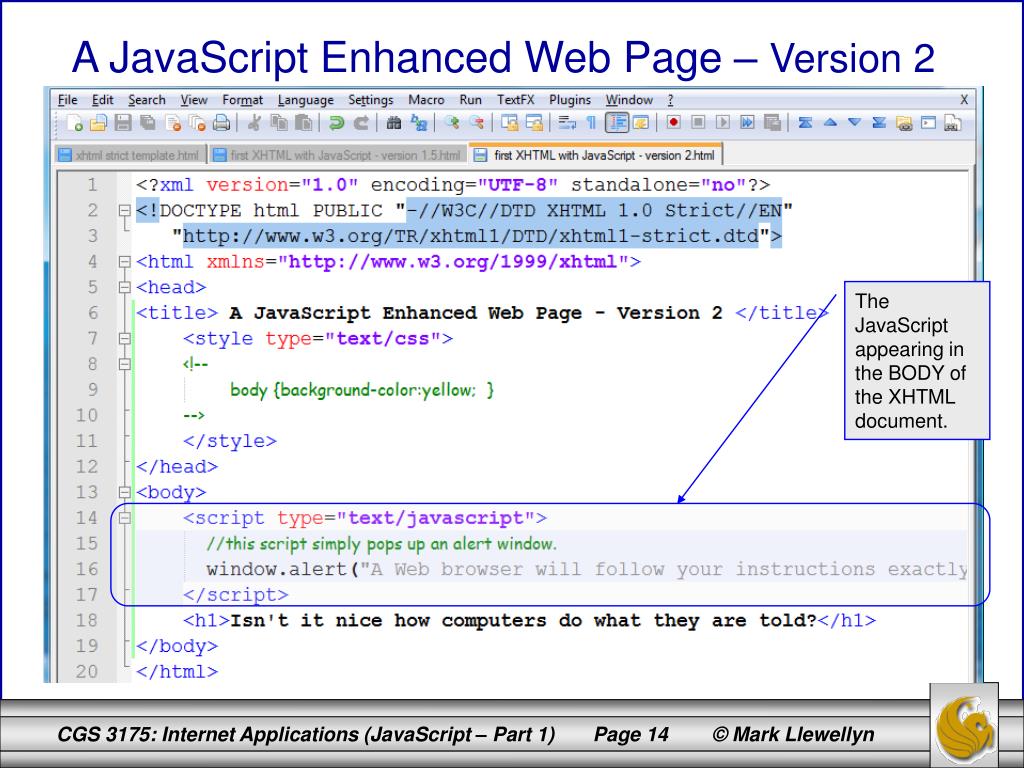Screen dimensions: 1024x768
Task: Click the synchronize horizontal scrolling icon
Action: (534, 122)
